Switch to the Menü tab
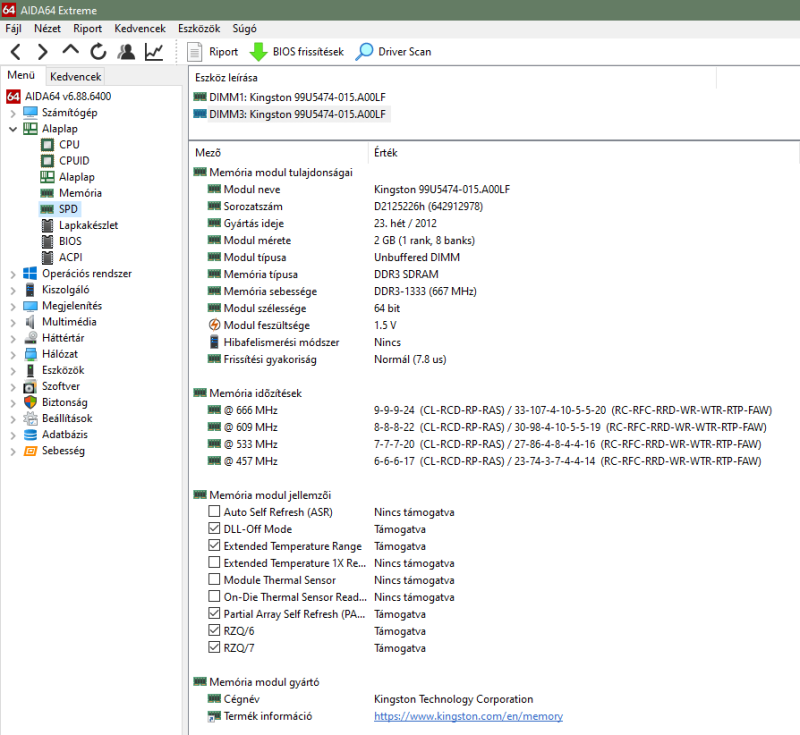 tap(21, 75)
